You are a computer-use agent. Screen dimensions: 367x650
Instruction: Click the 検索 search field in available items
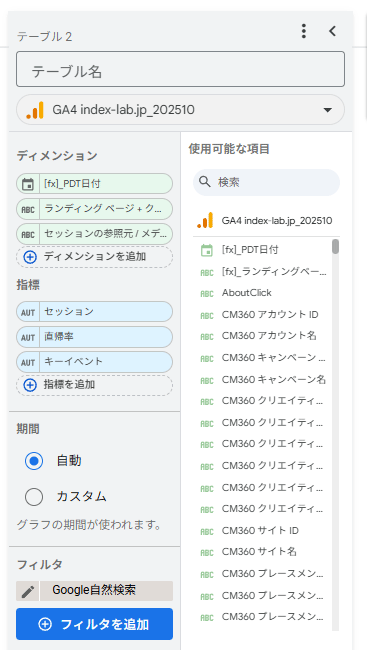(x=266, y=182)
